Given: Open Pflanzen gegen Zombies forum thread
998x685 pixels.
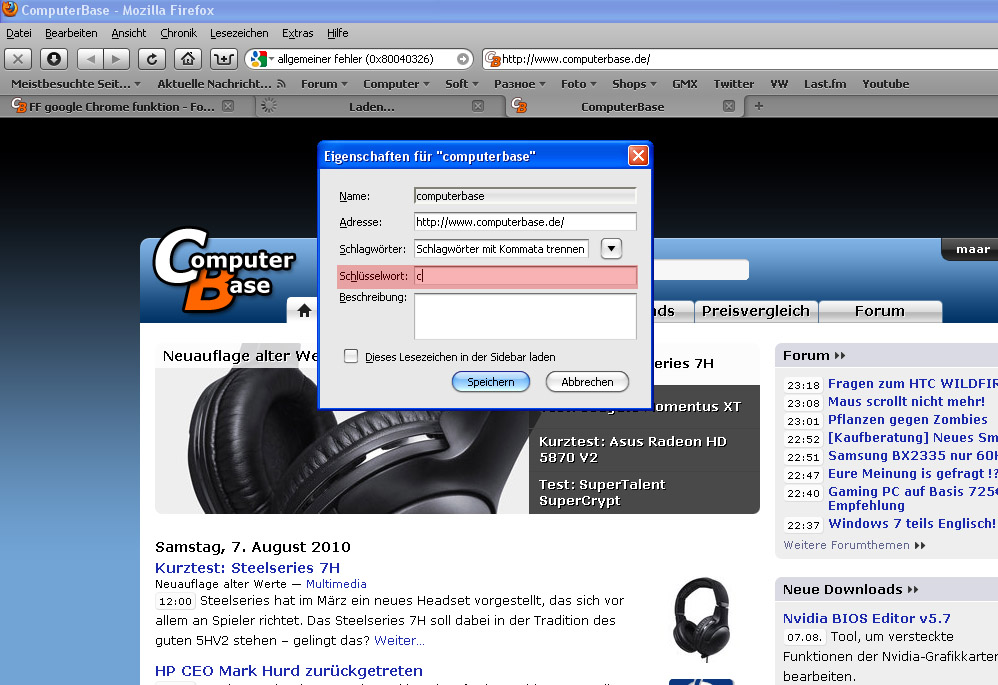Looking at the screenshot, I should (x=908, y=420).
